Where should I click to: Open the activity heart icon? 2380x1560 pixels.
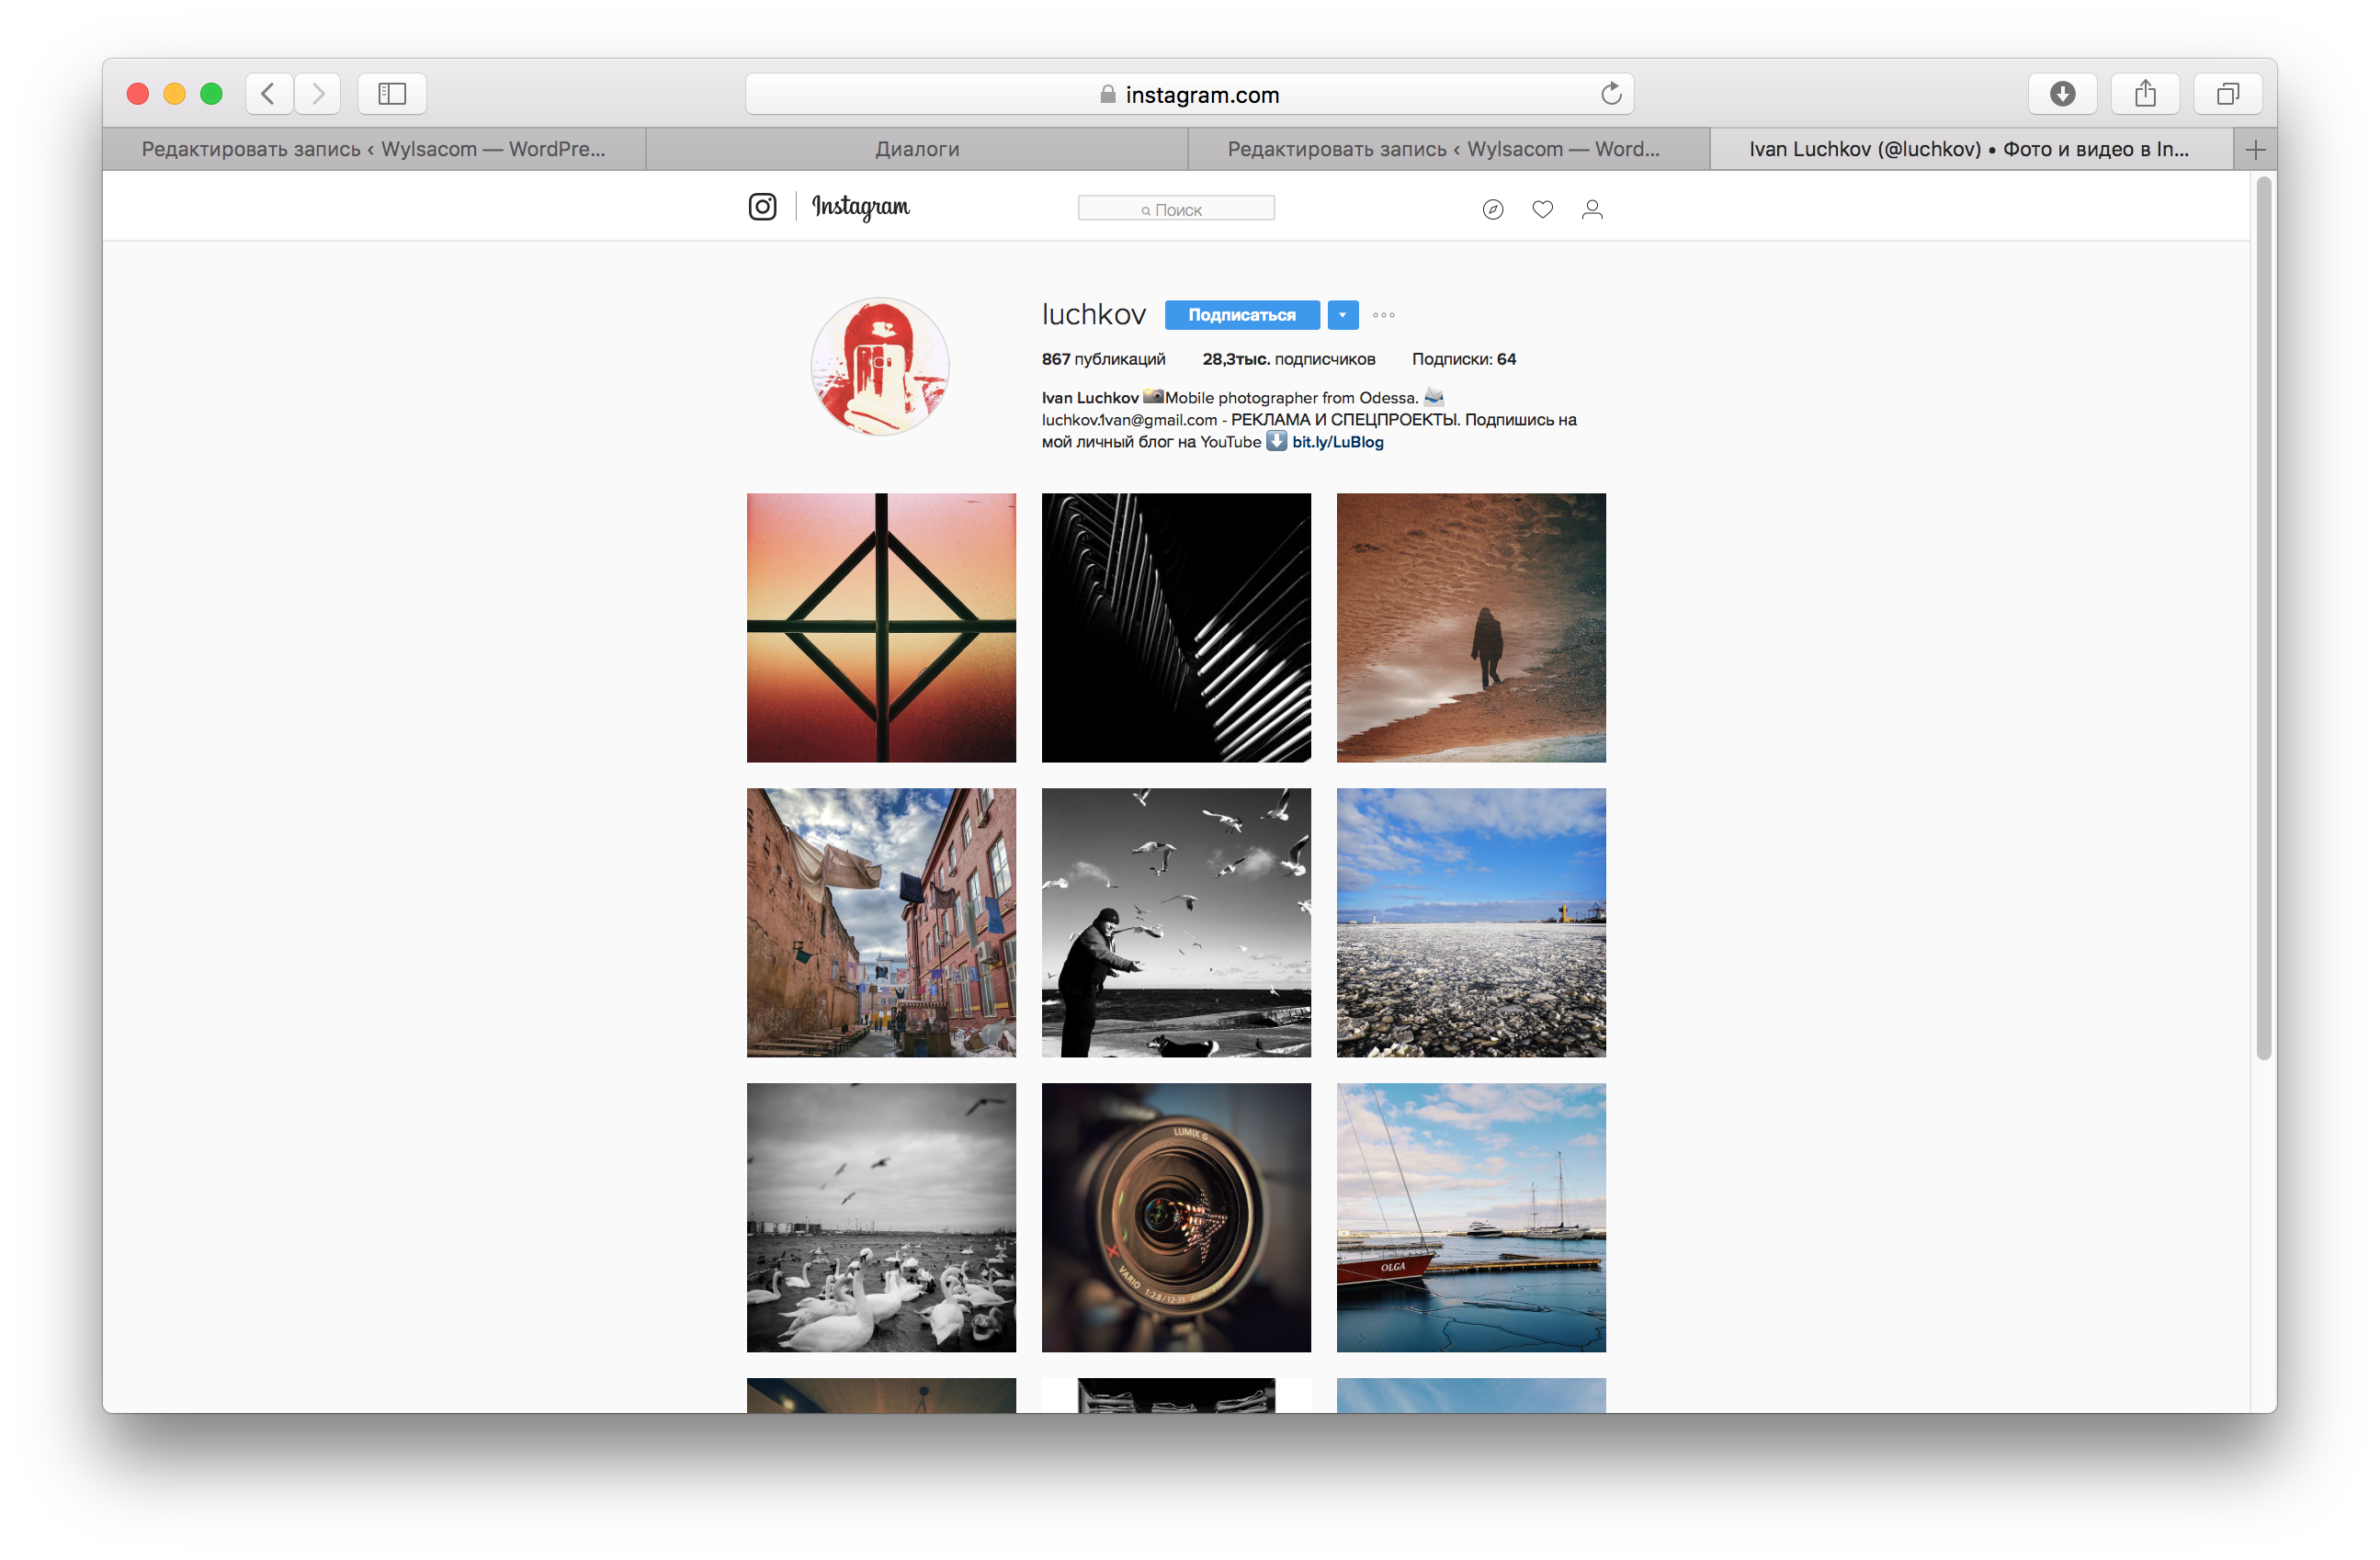pyautogui.click(x=1543, y=209)
